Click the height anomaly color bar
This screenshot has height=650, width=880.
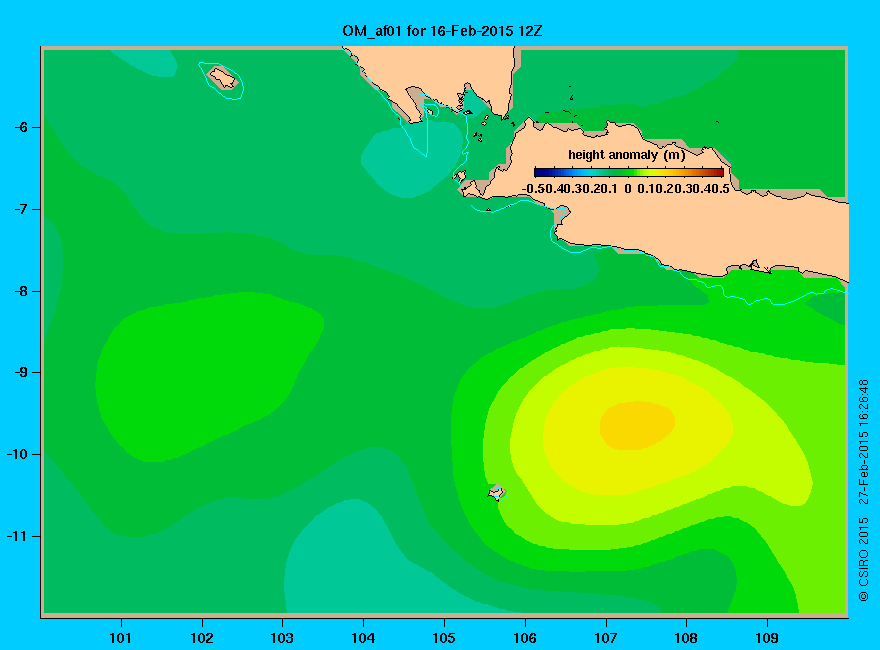[629, 172]
